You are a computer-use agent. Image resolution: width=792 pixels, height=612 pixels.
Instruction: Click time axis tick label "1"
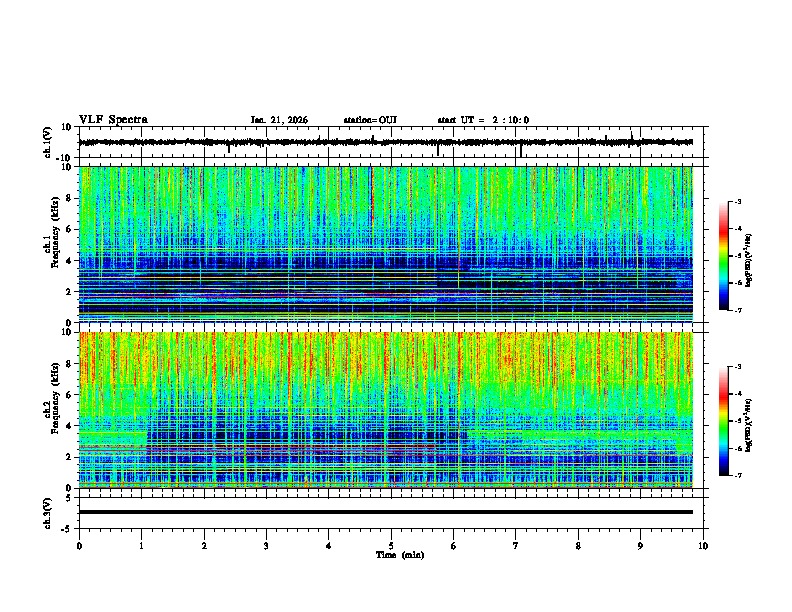coord(142,545)
